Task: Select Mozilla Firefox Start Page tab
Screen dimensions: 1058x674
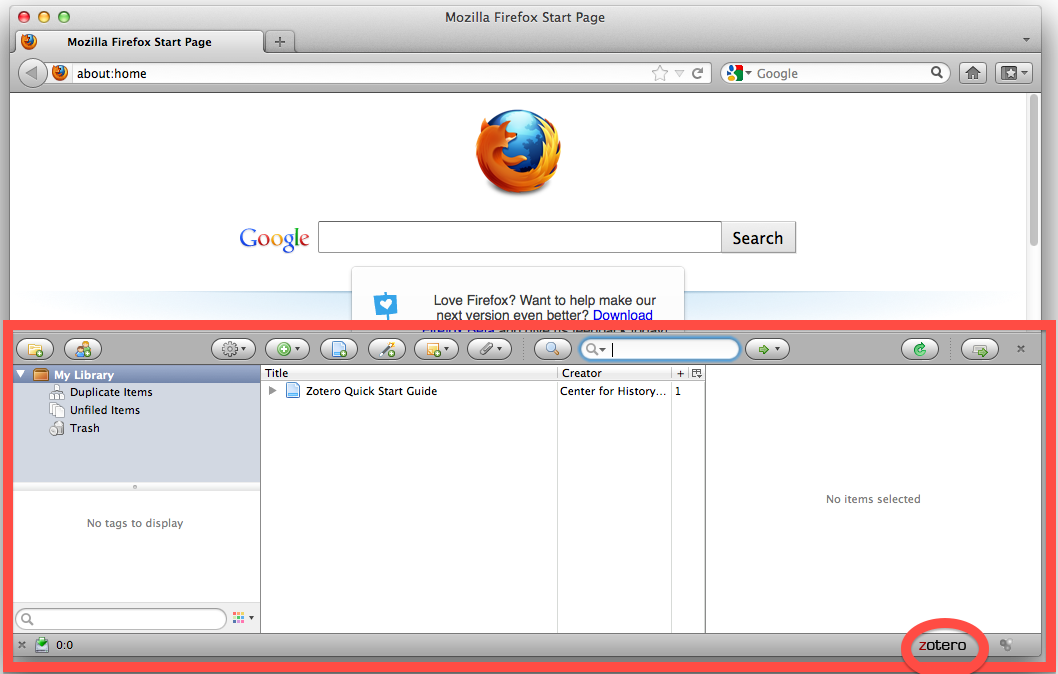Action: coord(140,42)
